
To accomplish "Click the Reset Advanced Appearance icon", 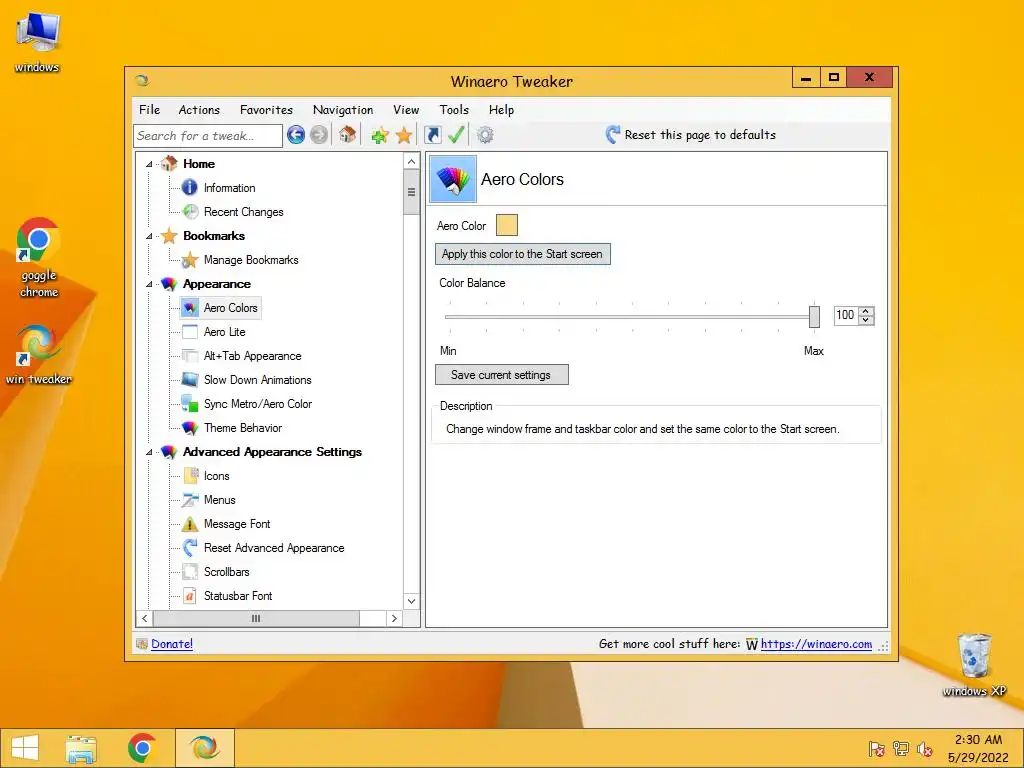I will (190, 548).
